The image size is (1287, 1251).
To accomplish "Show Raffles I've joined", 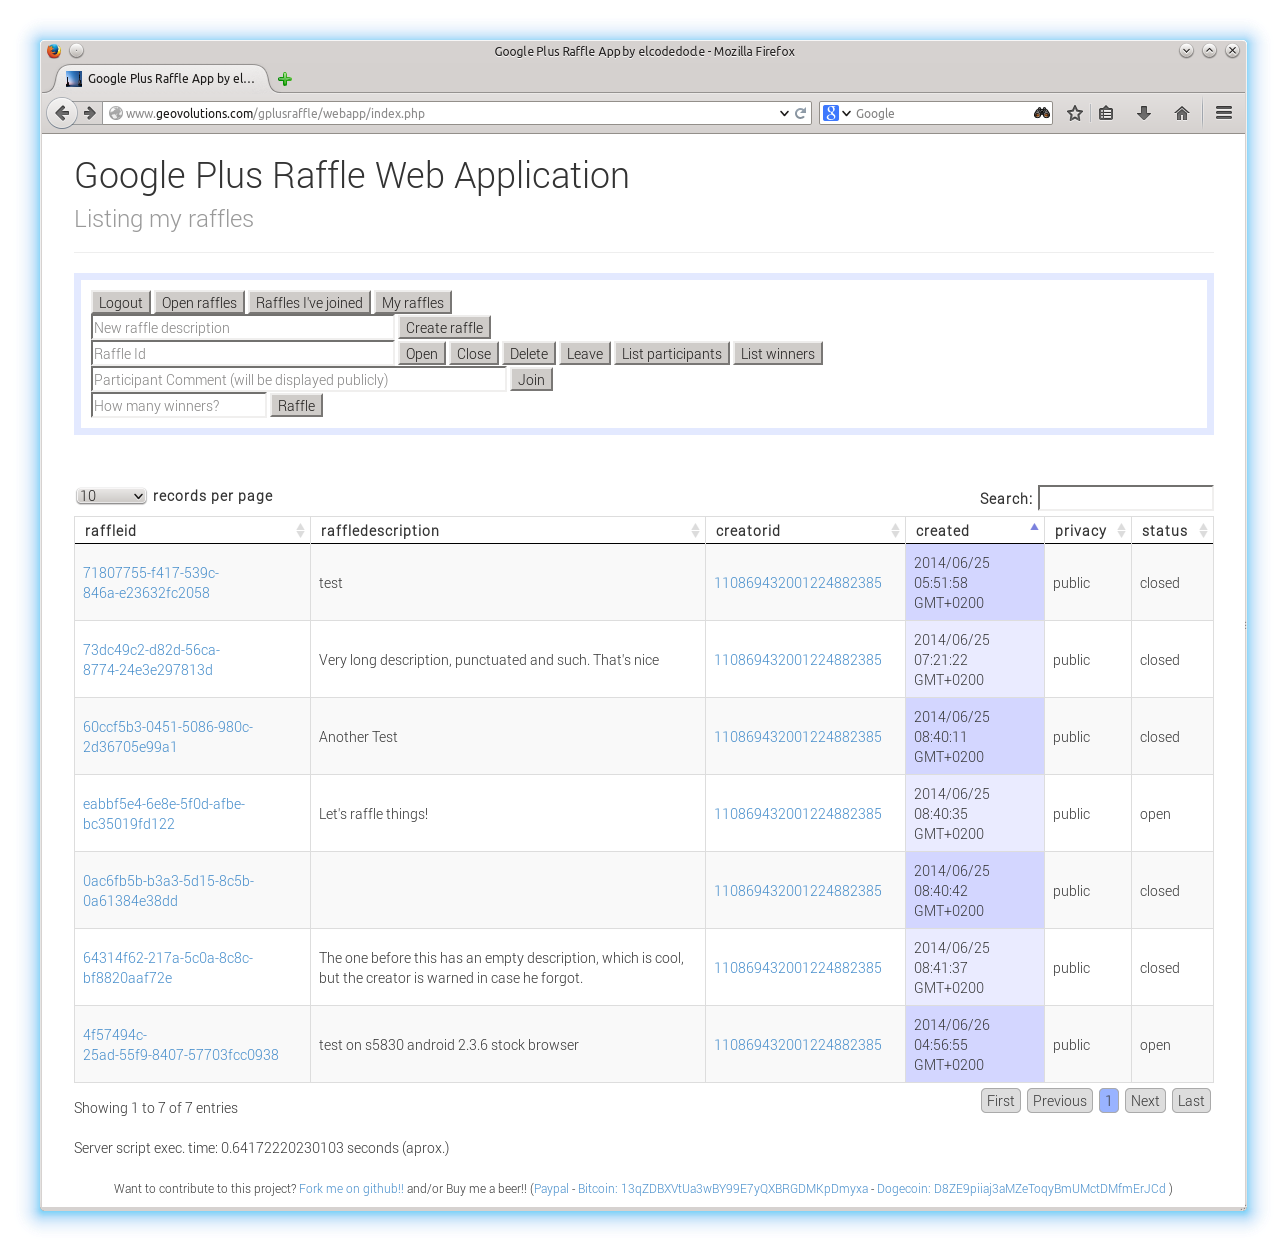I will point(309,302).
